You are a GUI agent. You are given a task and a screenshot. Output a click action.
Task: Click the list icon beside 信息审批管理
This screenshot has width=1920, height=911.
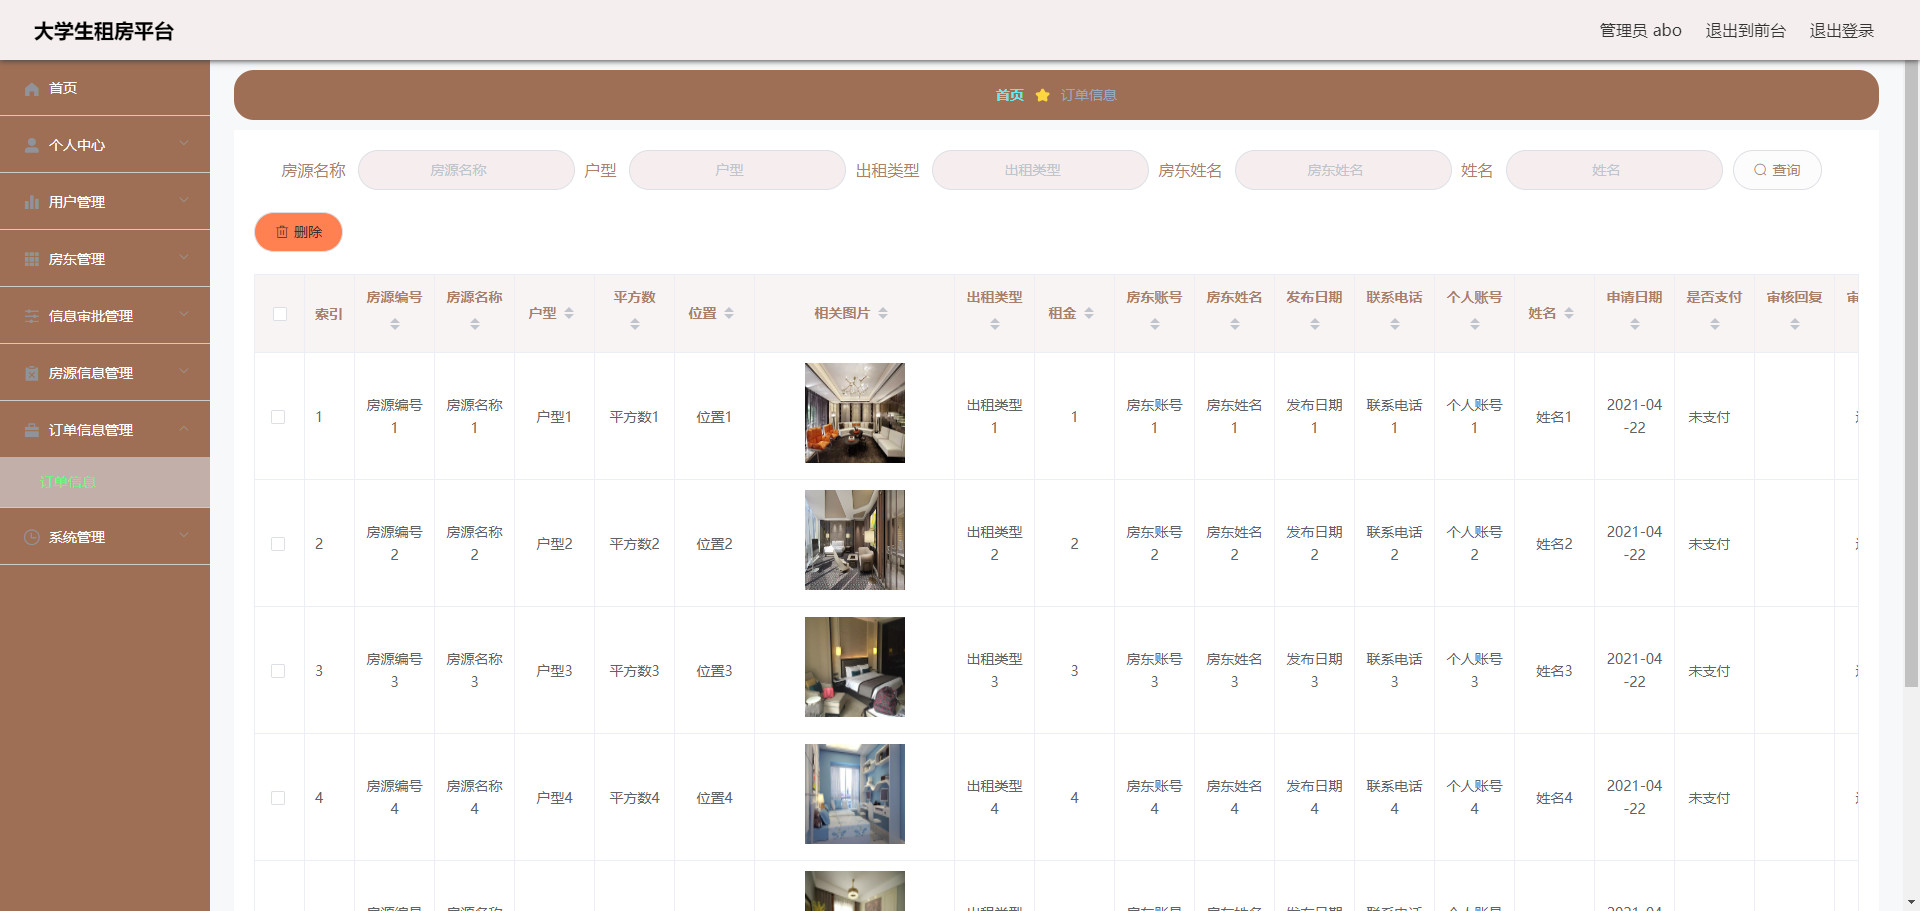click(x=32, y=317)
